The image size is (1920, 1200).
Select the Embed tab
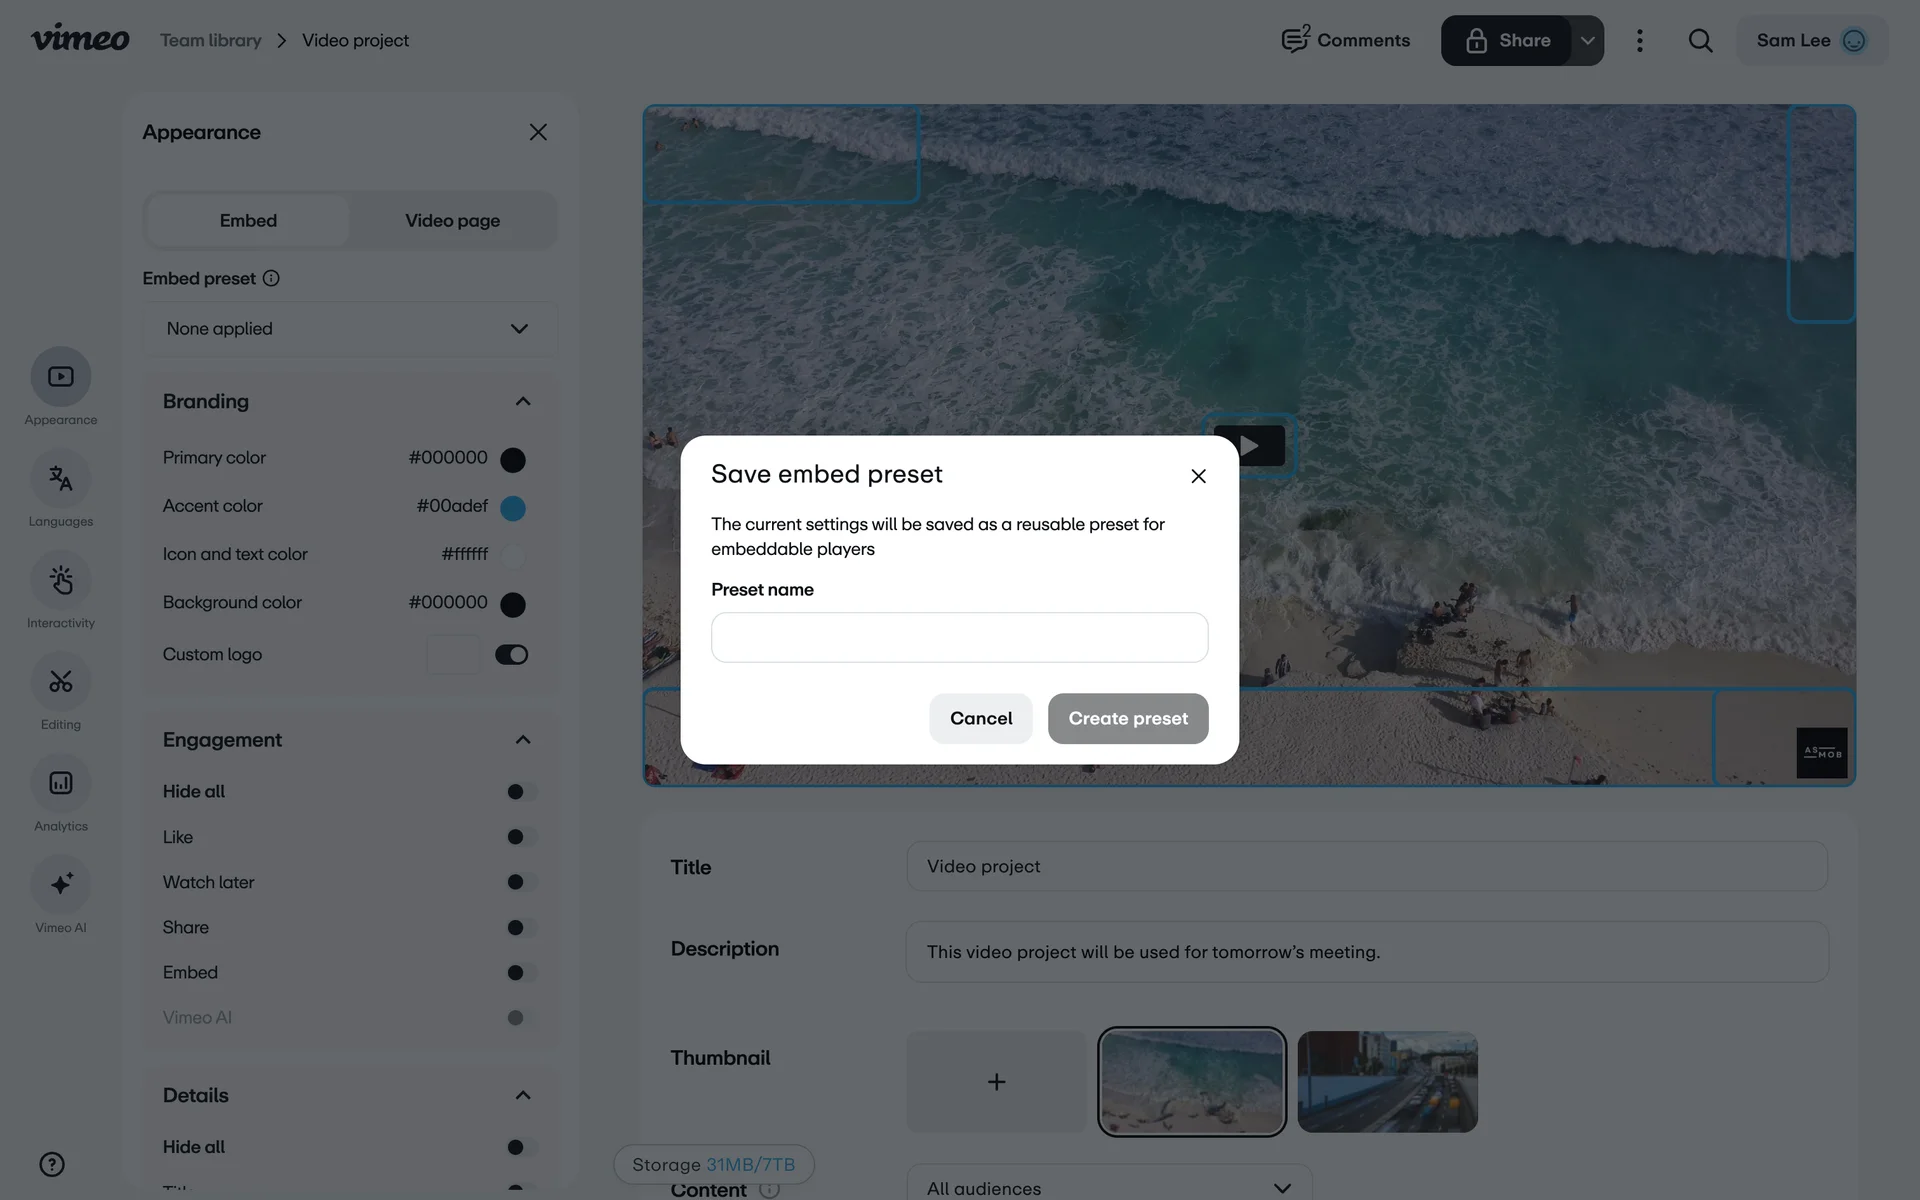pos(248,221)
